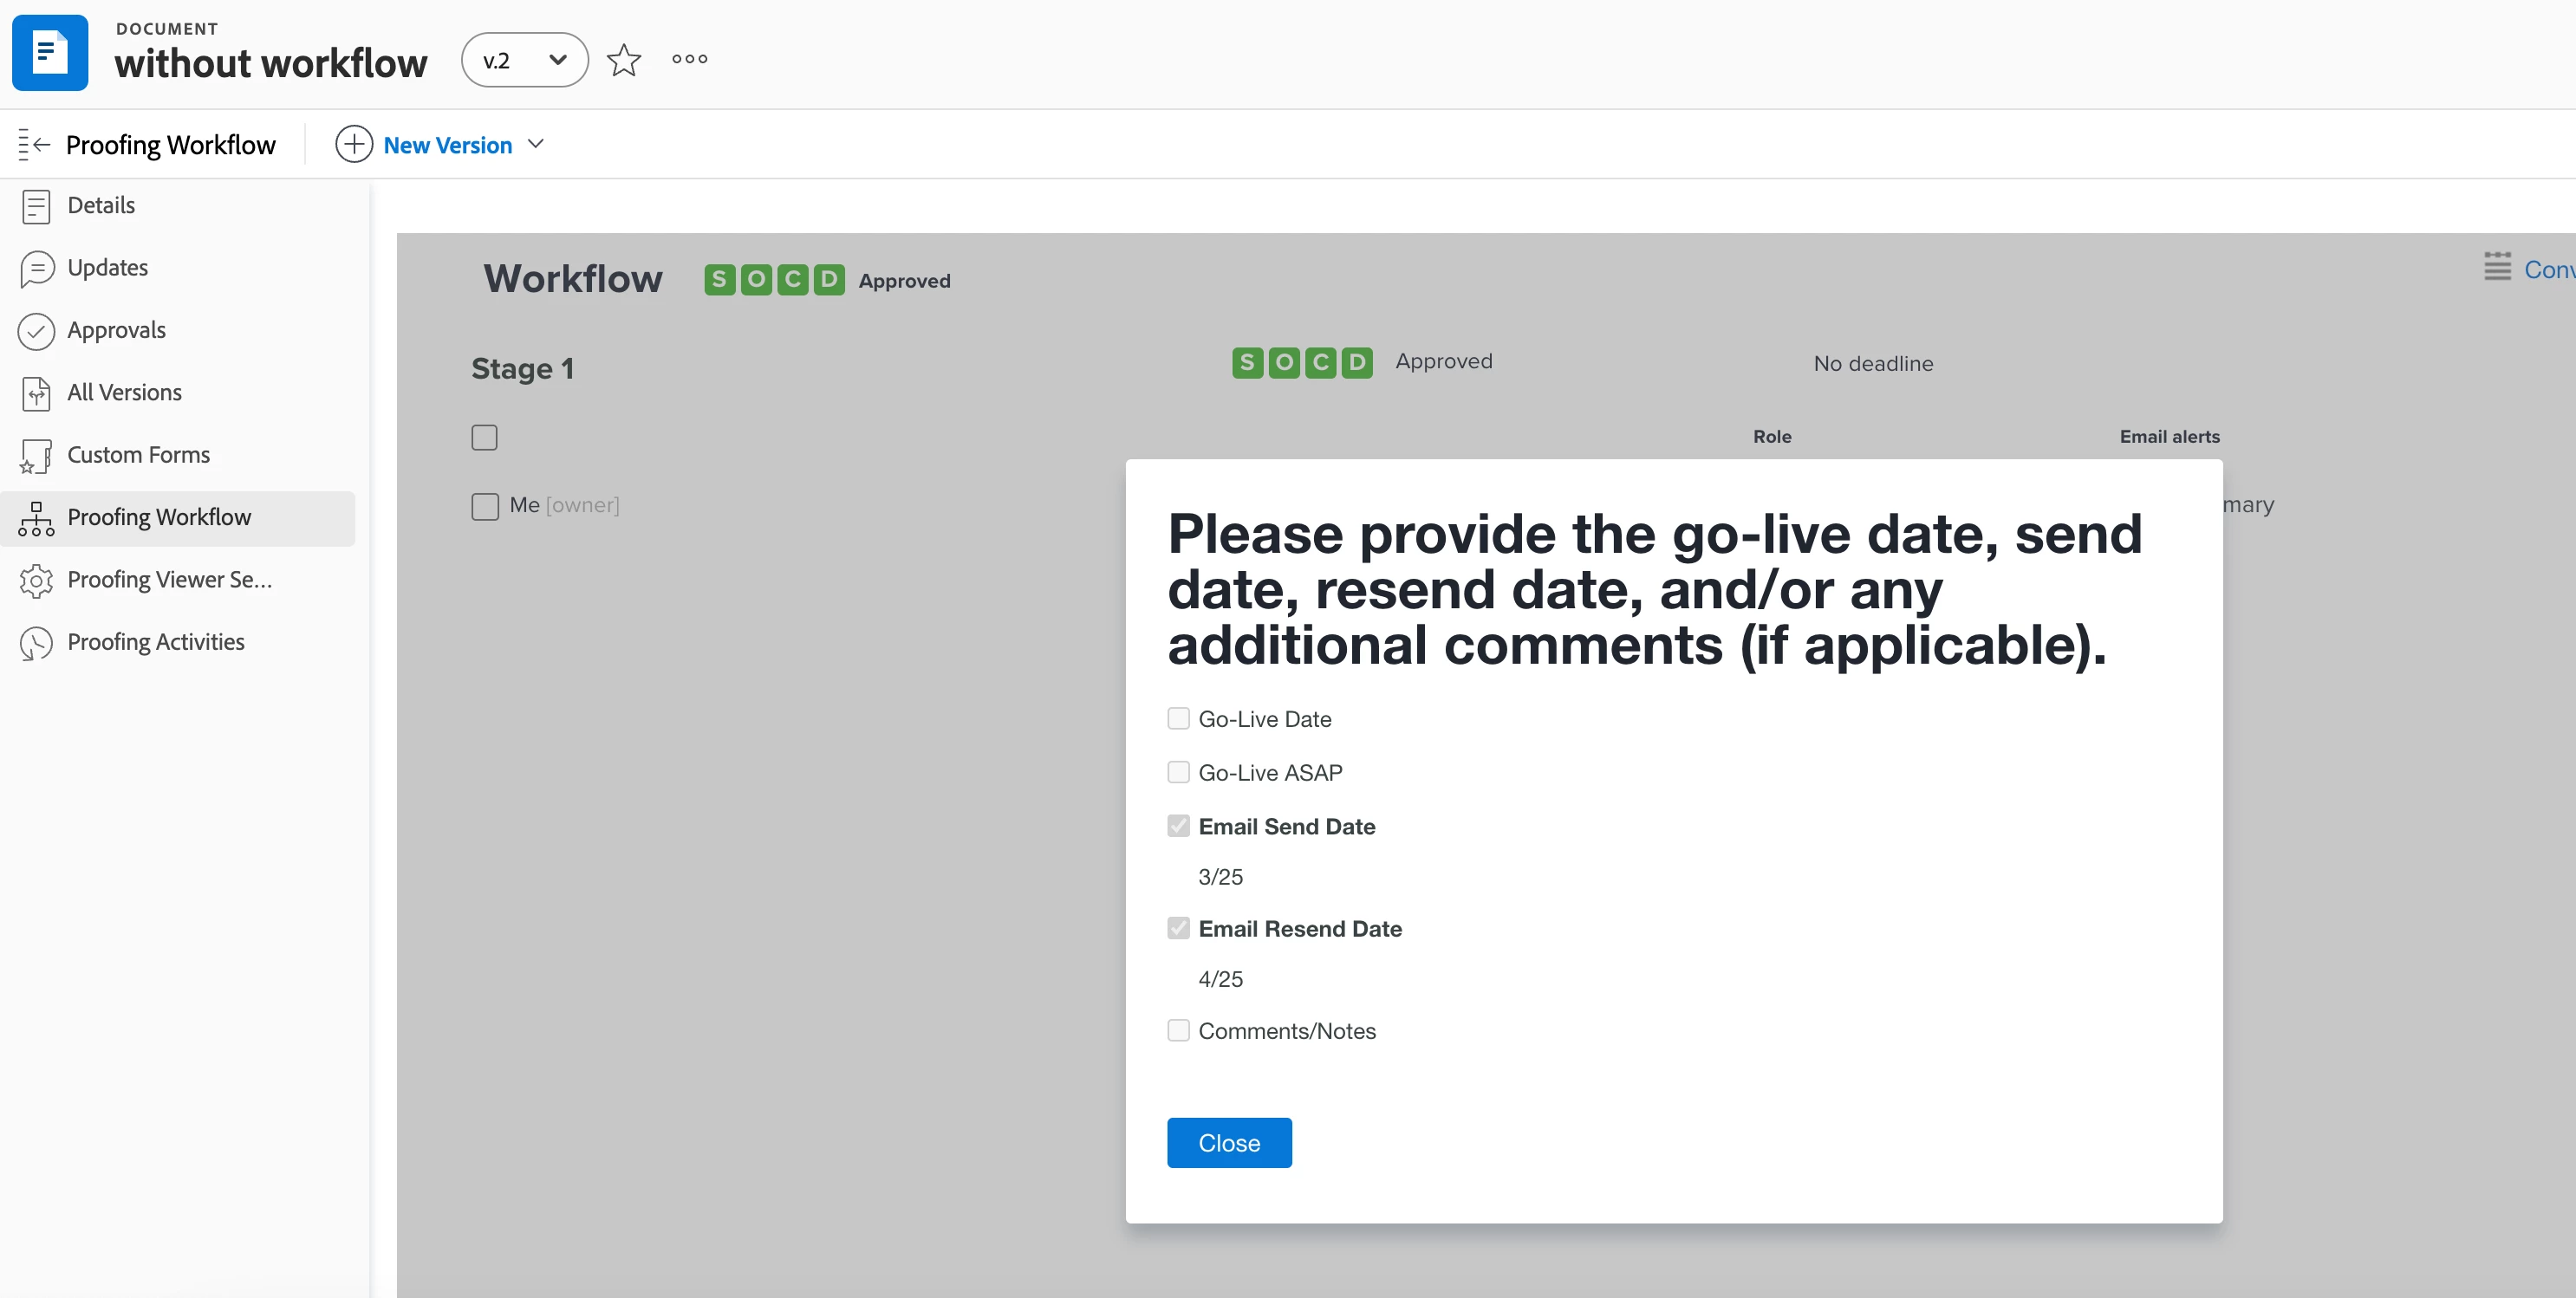Click the plus circle New Version icon
The height and width of the screenshot is (1298, 2576).
coord(353,144)
